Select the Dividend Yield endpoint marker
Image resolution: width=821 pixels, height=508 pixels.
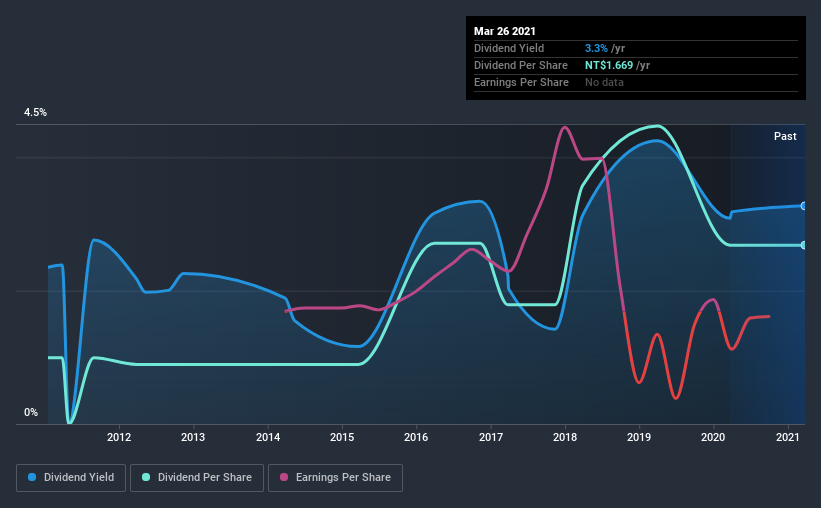pos(803,206)
